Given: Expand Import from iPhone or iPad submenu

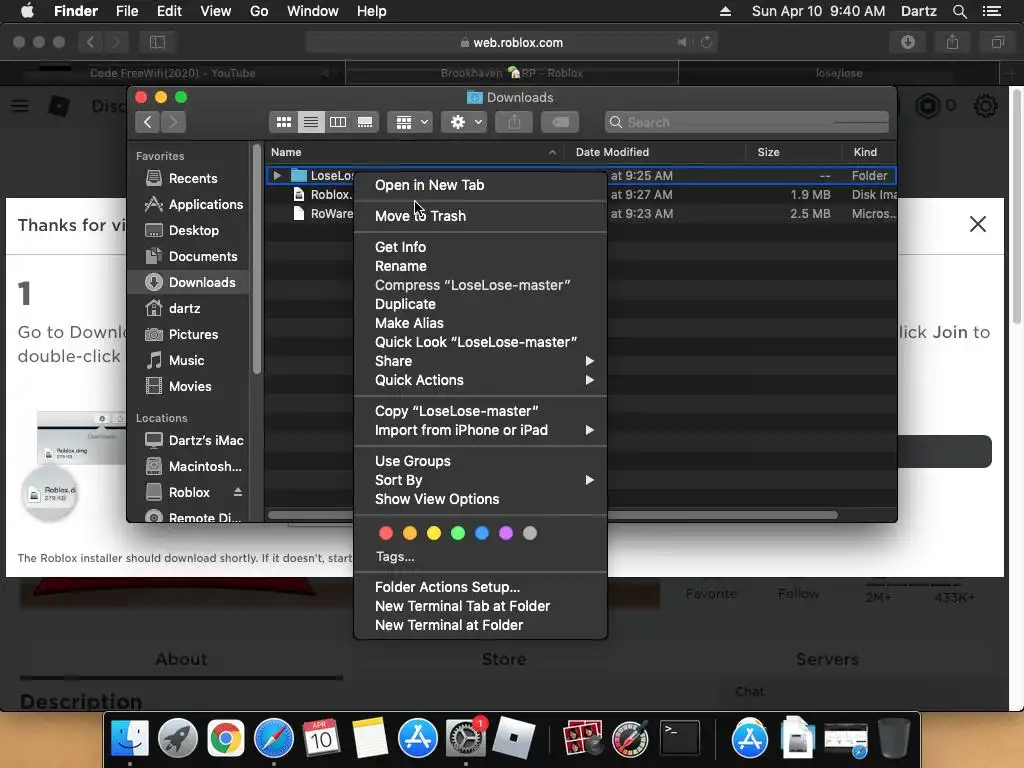Looking at the screenshot, I should (x=481, y=430).
